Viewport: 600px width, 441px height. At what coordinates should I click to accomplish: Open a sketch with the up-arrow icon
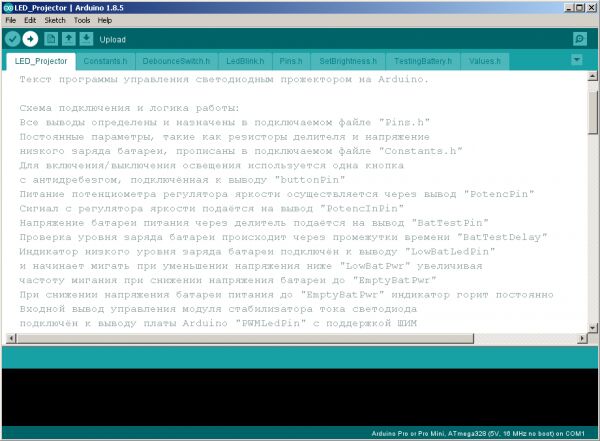68,39
